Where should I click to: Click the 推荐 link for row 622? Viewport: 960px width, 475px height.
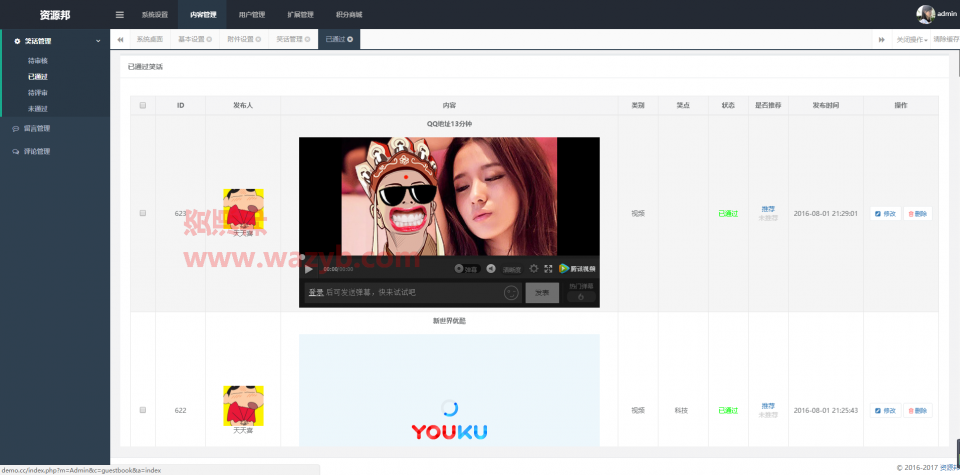coord(768,406)
